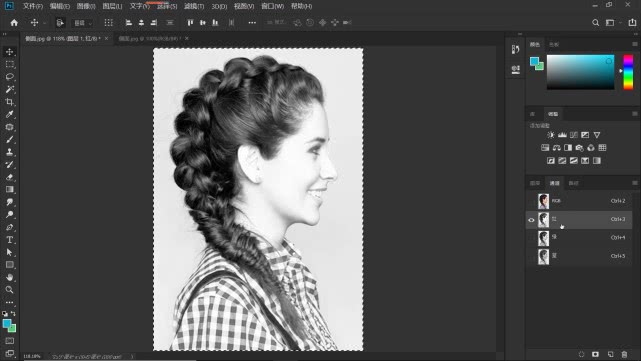The width and height of the screenshot is (641, 361).
Task: Click align top edges icon
Action: click(x=190, y=23)
